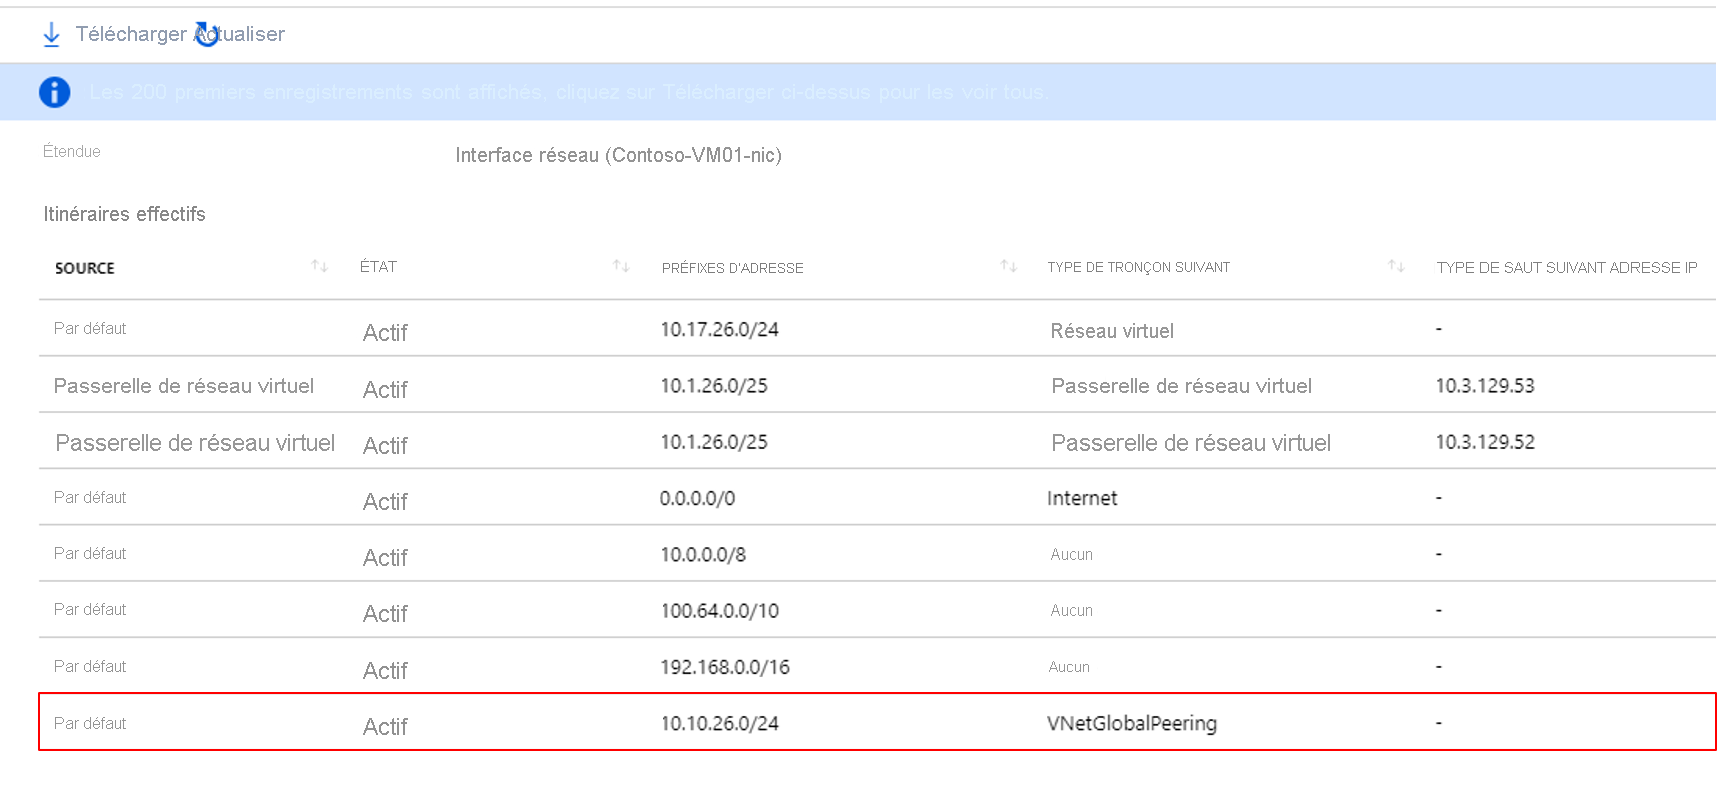Click Aucun next hop of 192.168.0.0/16 row

(1069, 667)
